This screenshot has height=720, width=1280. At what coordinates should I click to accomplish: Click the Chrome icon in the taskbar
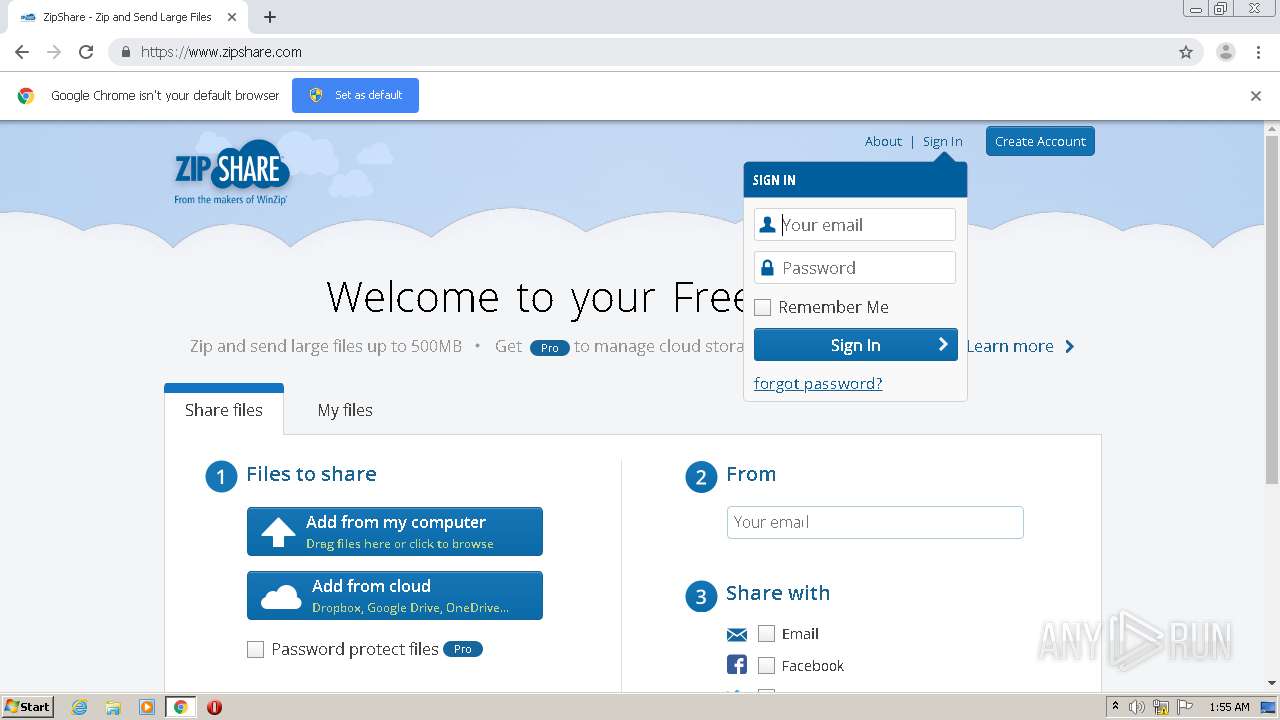click(x=180, y=707)
